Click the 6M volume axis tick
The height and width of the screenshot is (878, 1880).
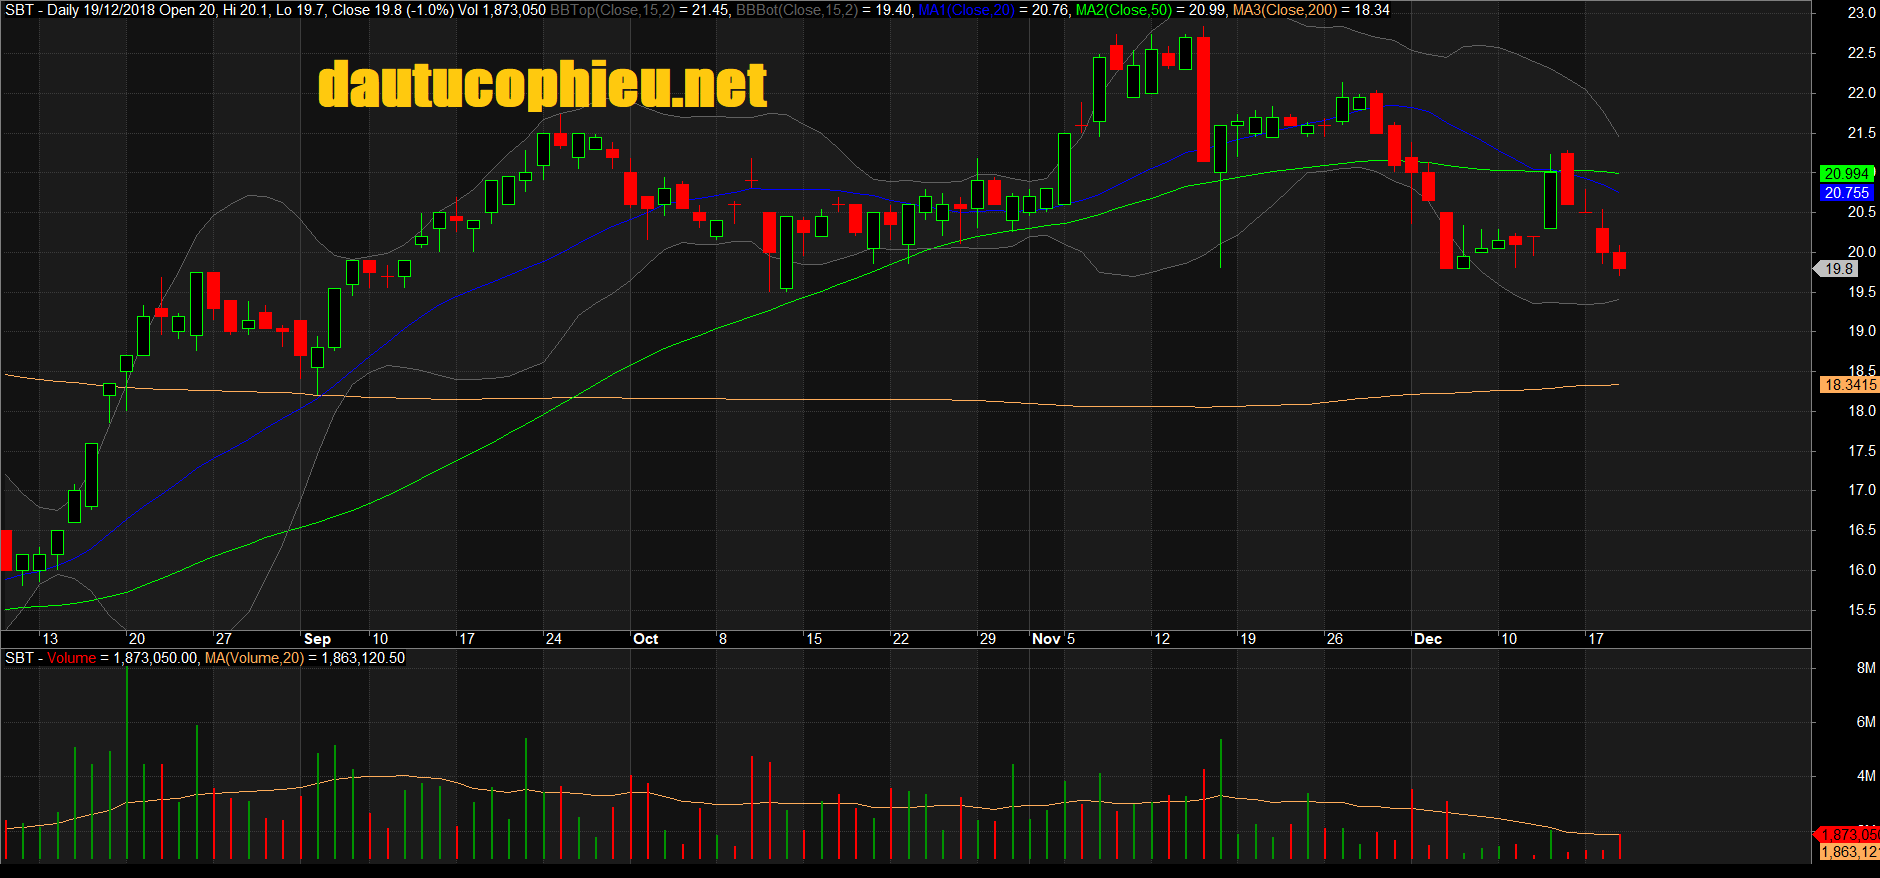pos(1866,722)
